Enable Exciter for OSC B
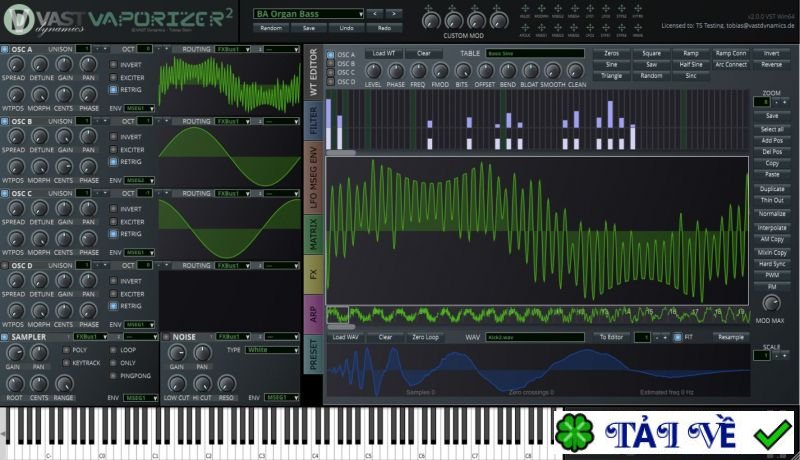Screen dimensions: 800x460 coord(113,149)
